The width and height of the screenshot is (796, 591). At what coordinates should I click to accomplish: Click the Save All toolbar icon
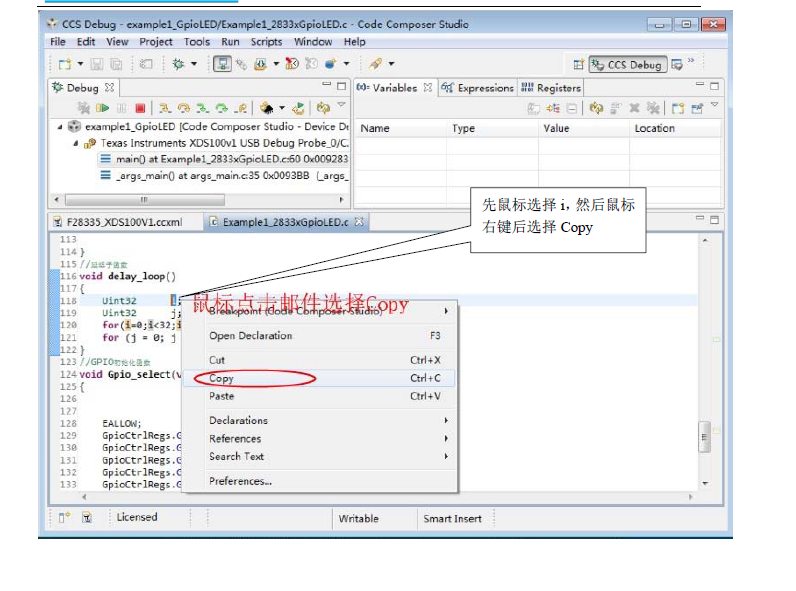coord(116,64)
